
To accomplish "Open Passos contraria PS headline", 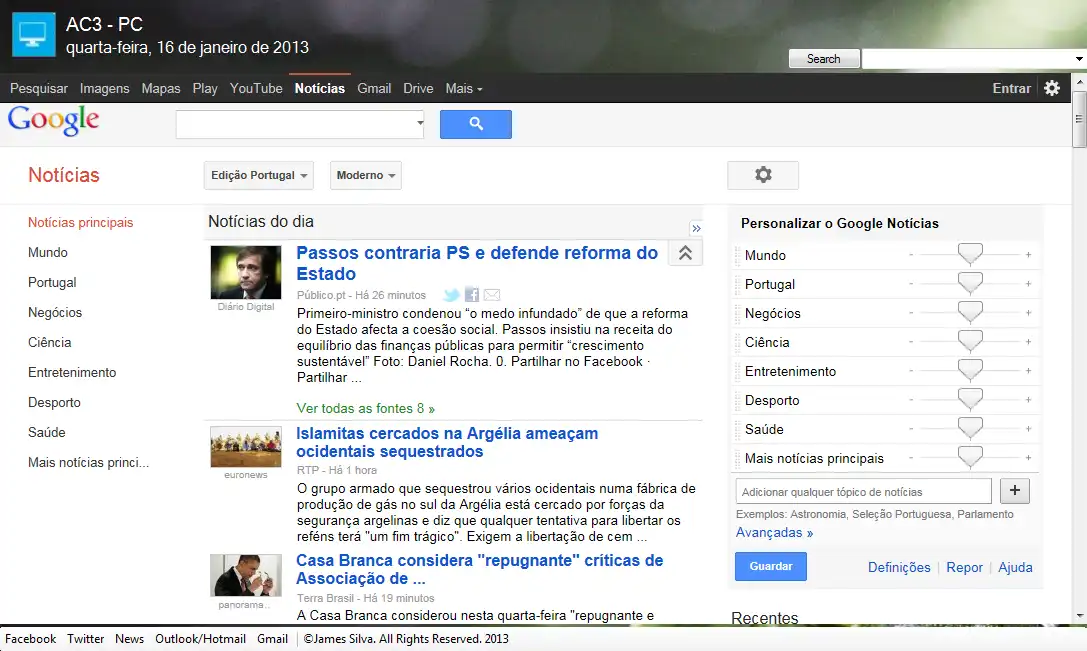I will tap(477, 263).
